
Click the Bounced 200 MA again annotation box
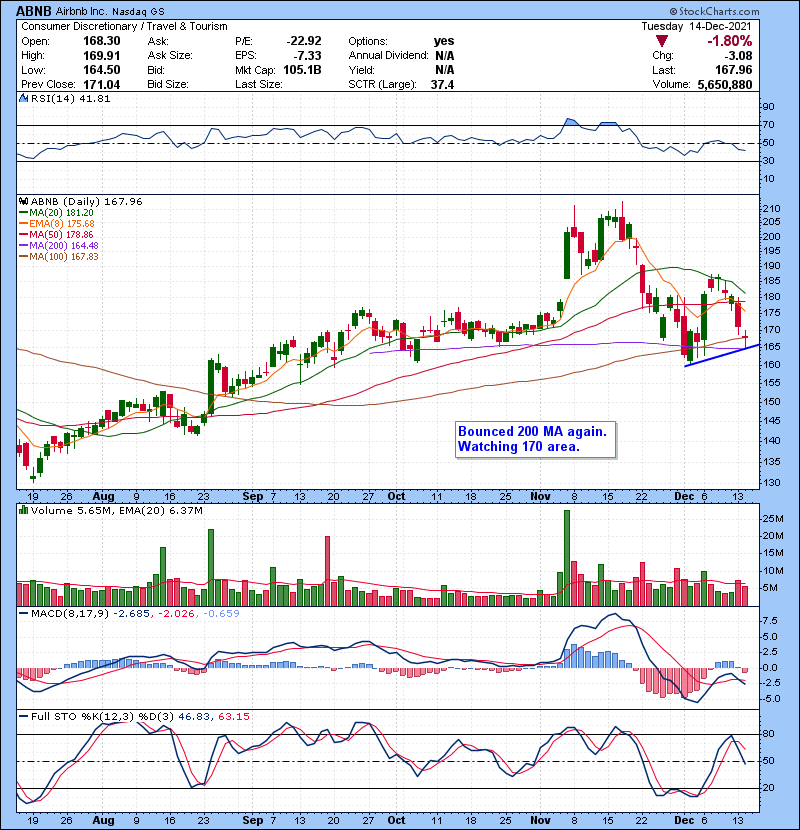535,439
